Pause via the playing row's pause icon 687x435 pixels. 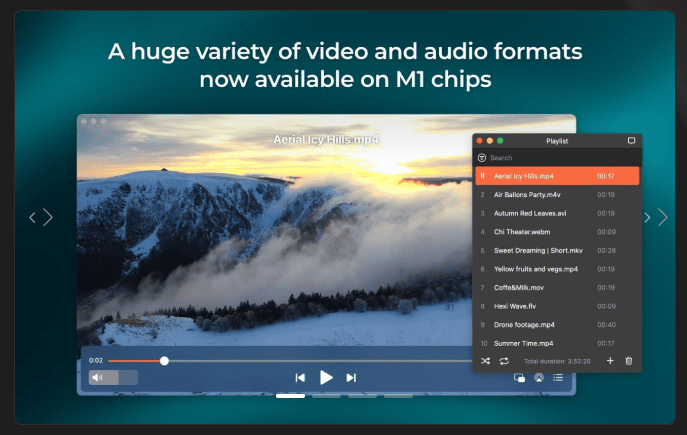[482, 176]
